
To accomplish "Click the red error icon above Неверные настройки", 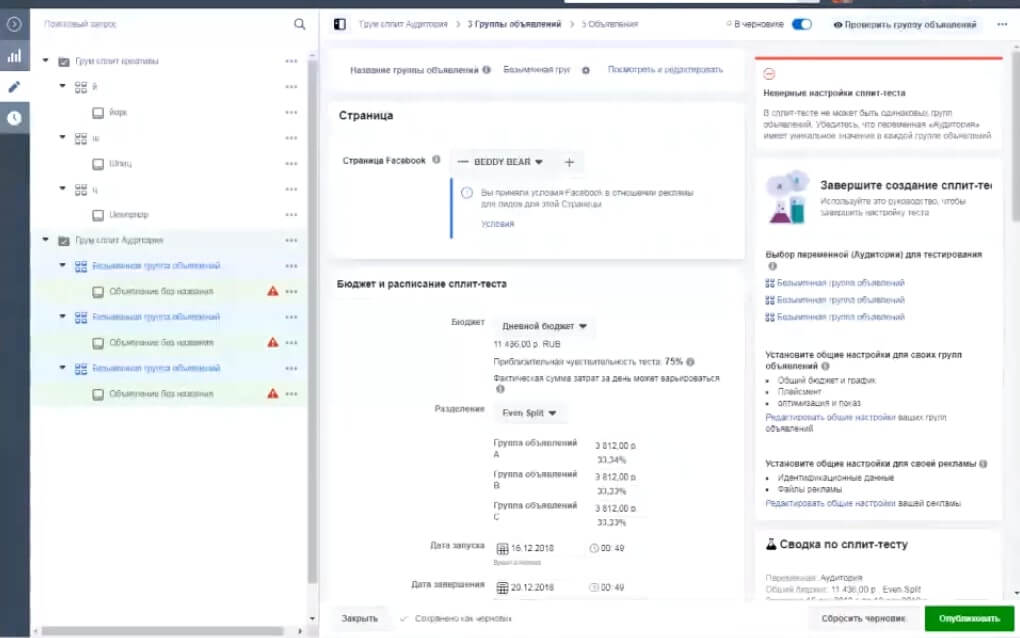I will click(x=769, y=73).
